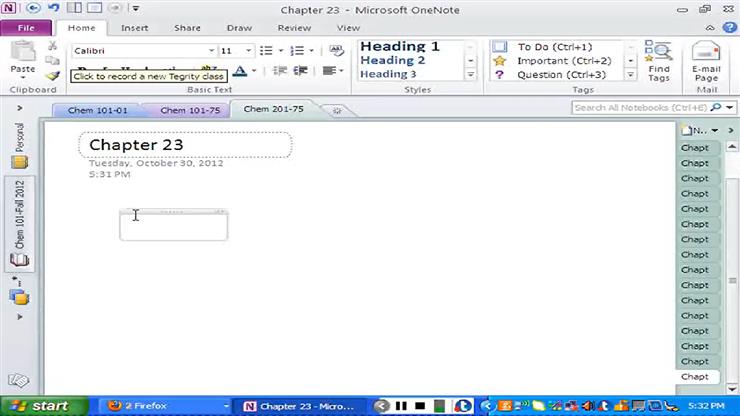Screen dimensions: 740x416
Task: Open Customize Quick Access Toolbar menu
Action: coord(135,8)
